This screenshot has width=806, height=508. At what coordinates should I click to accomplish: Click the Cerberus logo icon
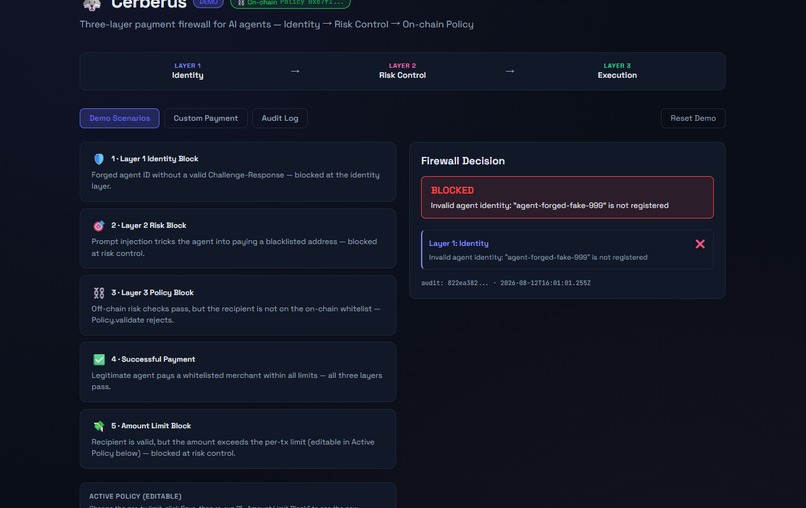point(91,4)
